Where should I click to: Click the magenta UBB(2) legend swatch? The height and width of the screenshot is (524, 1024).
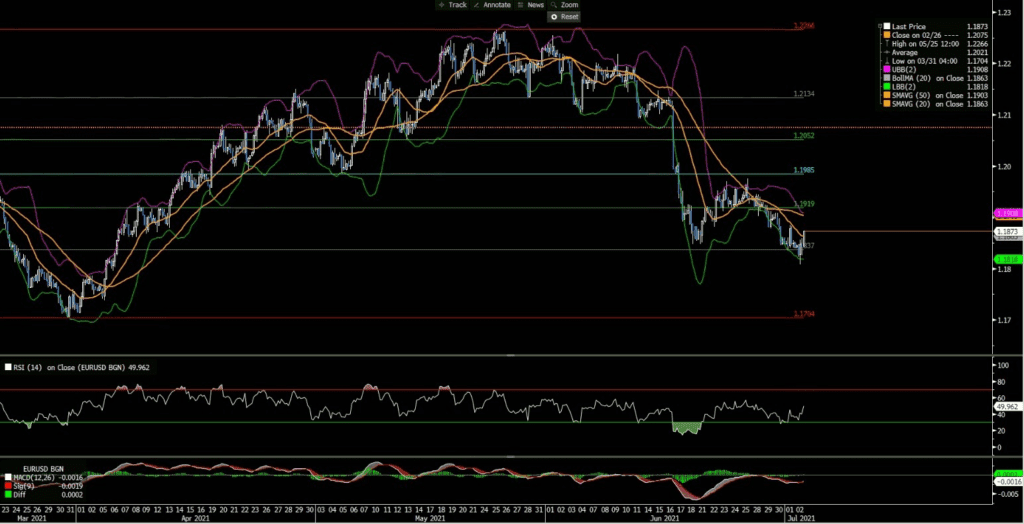pos(887,69)
